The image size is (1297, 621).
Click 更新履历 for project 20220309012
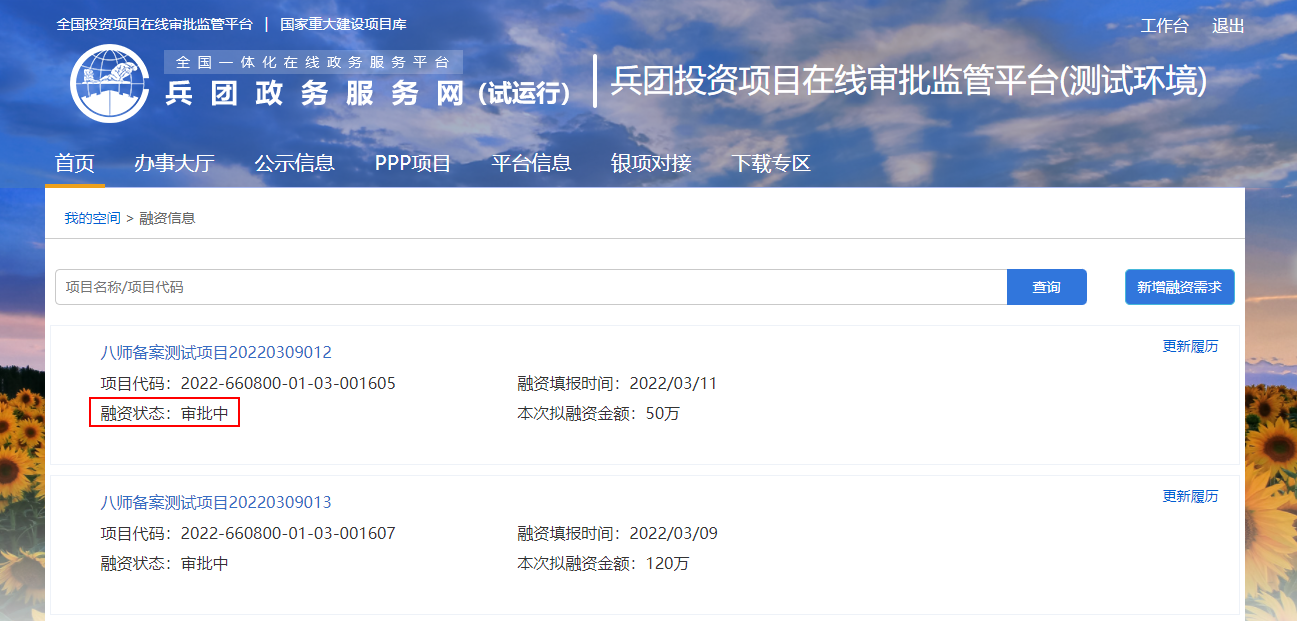point(1190,346)
